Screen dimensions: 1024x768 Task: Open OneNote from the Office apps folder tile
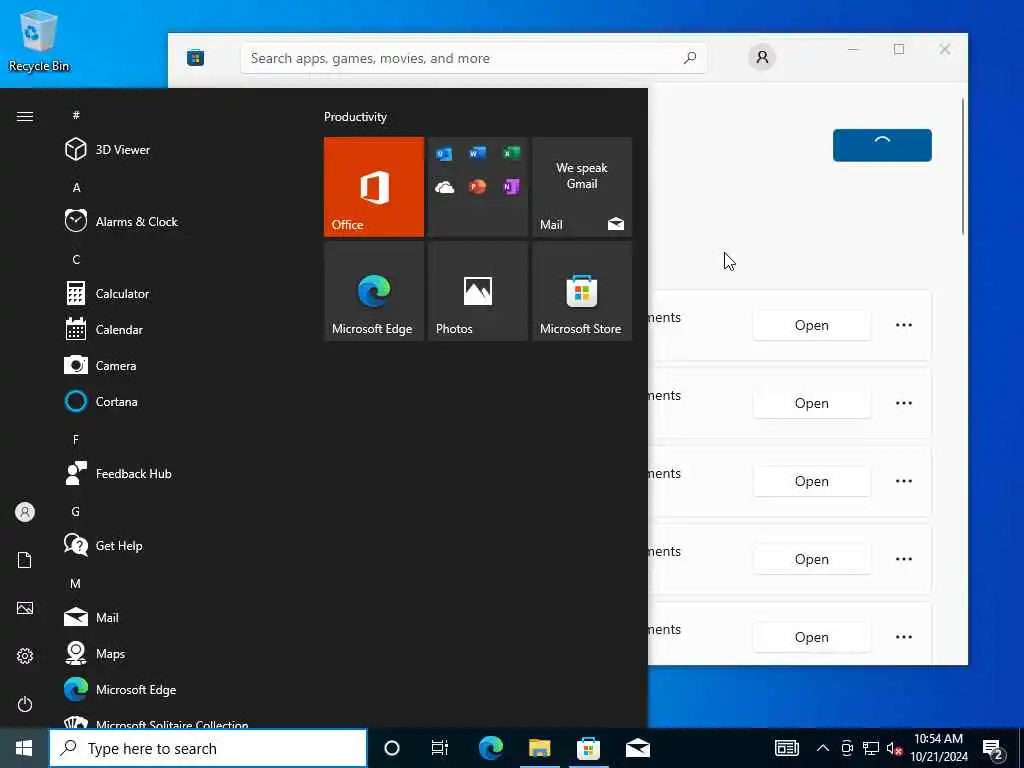(511, 187)
